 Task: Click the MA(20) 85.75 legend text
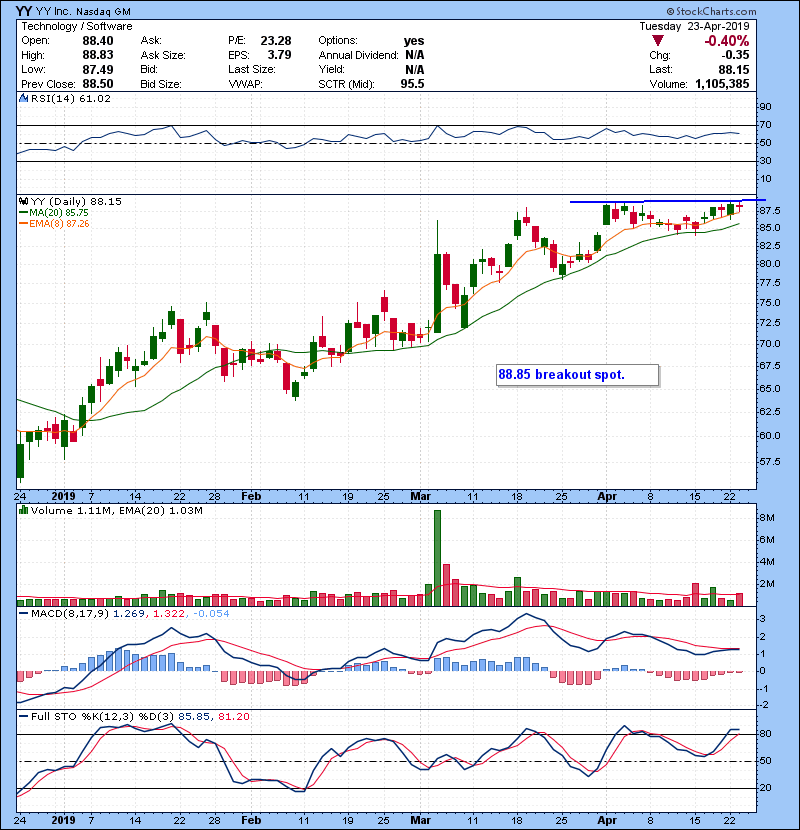59,213
